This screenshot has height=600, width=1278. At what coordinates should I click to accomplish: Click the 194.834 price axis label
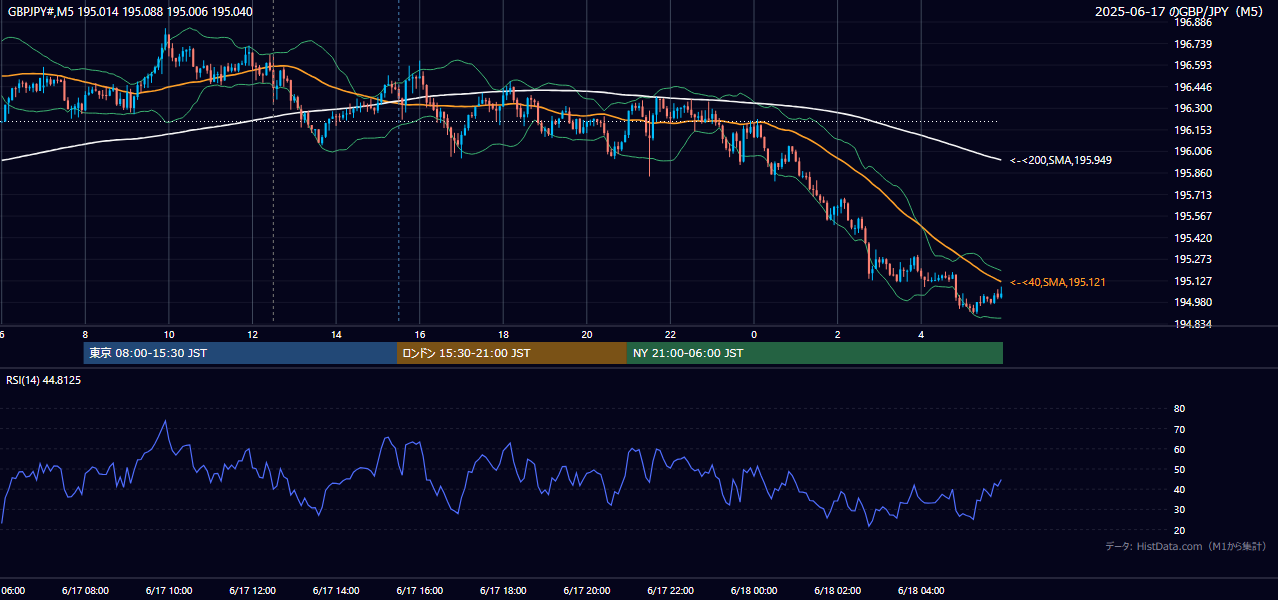point(1192,324)
